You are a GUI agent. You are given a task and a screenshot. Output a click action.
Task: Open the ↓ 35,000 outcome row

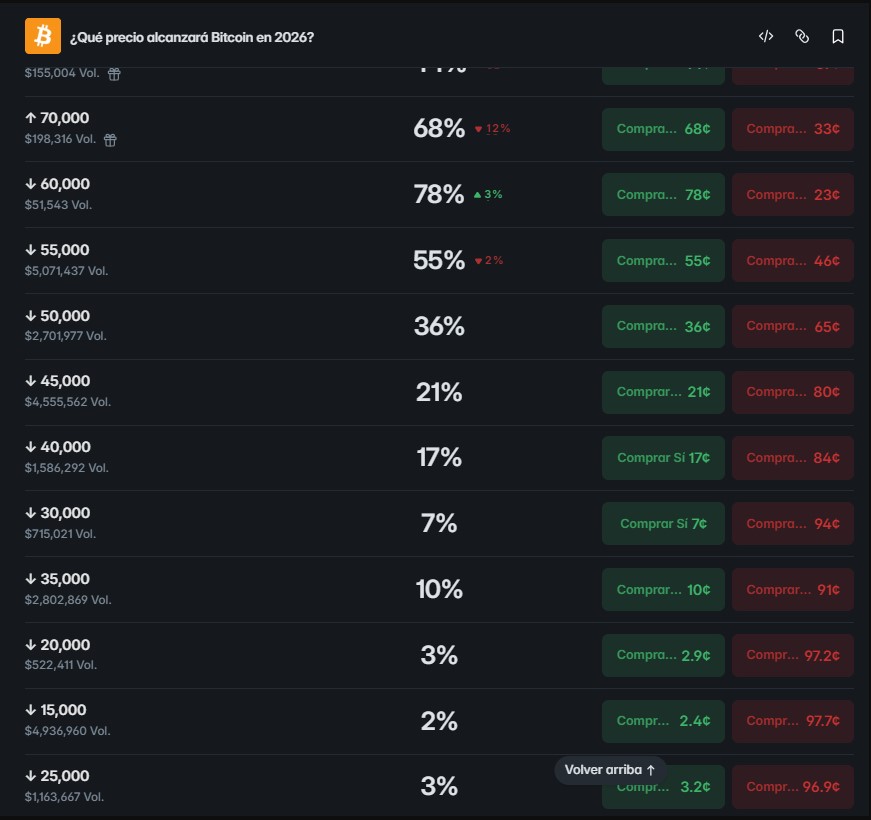pos(439,589)
